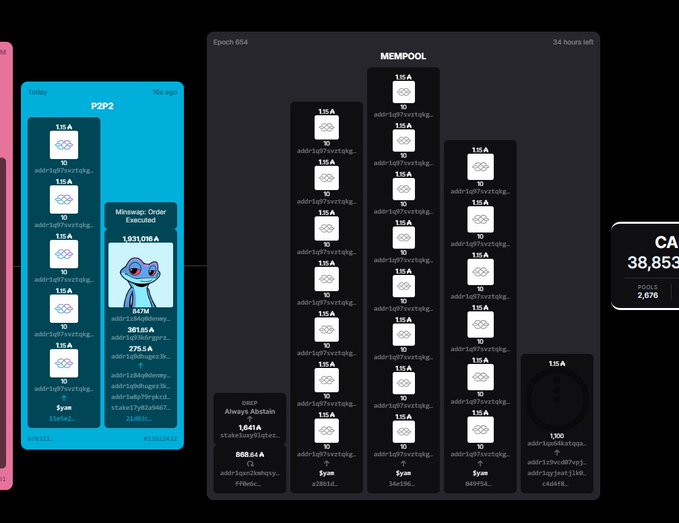Image resolution: width=679 pixels, height=523 pixels.
Task: Click the $yam handle in P2P2 block
Action: coord(64,408)
